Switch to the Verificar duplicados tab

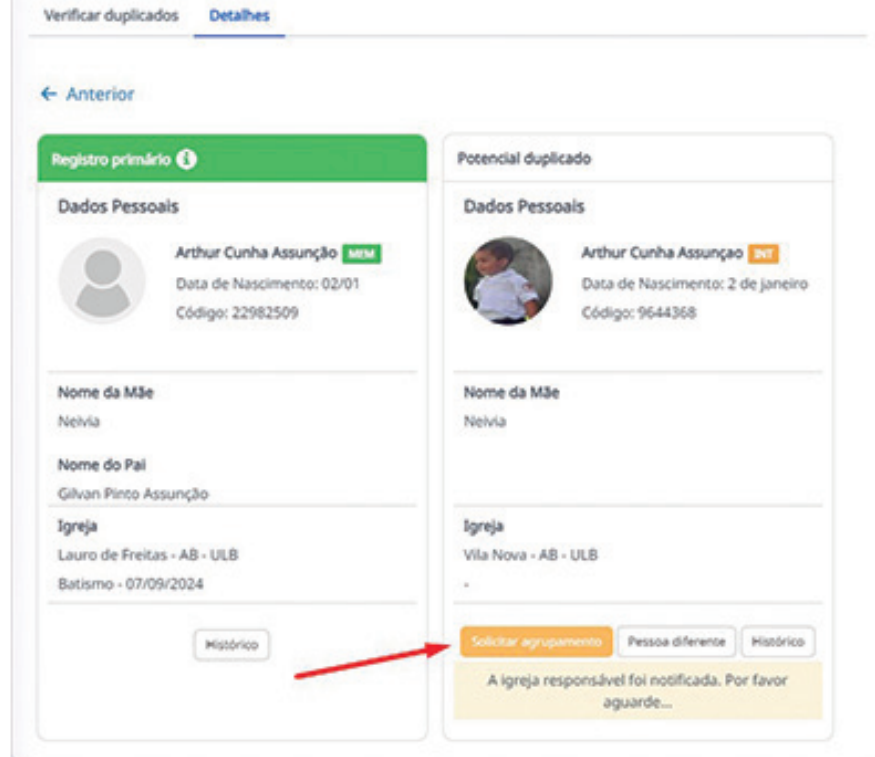(x=112, y=16)
